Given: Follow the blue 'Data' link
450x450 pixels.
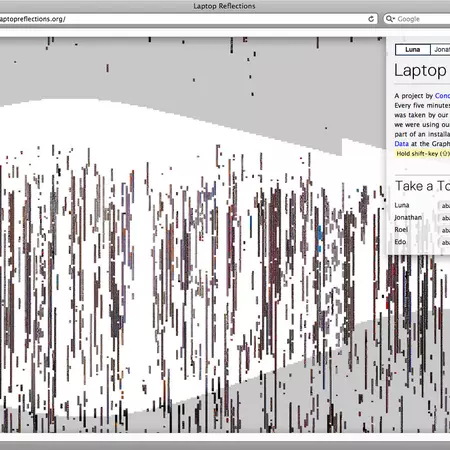Looking at the screenshot, I should pyautogui.click(x=401, y=144).
